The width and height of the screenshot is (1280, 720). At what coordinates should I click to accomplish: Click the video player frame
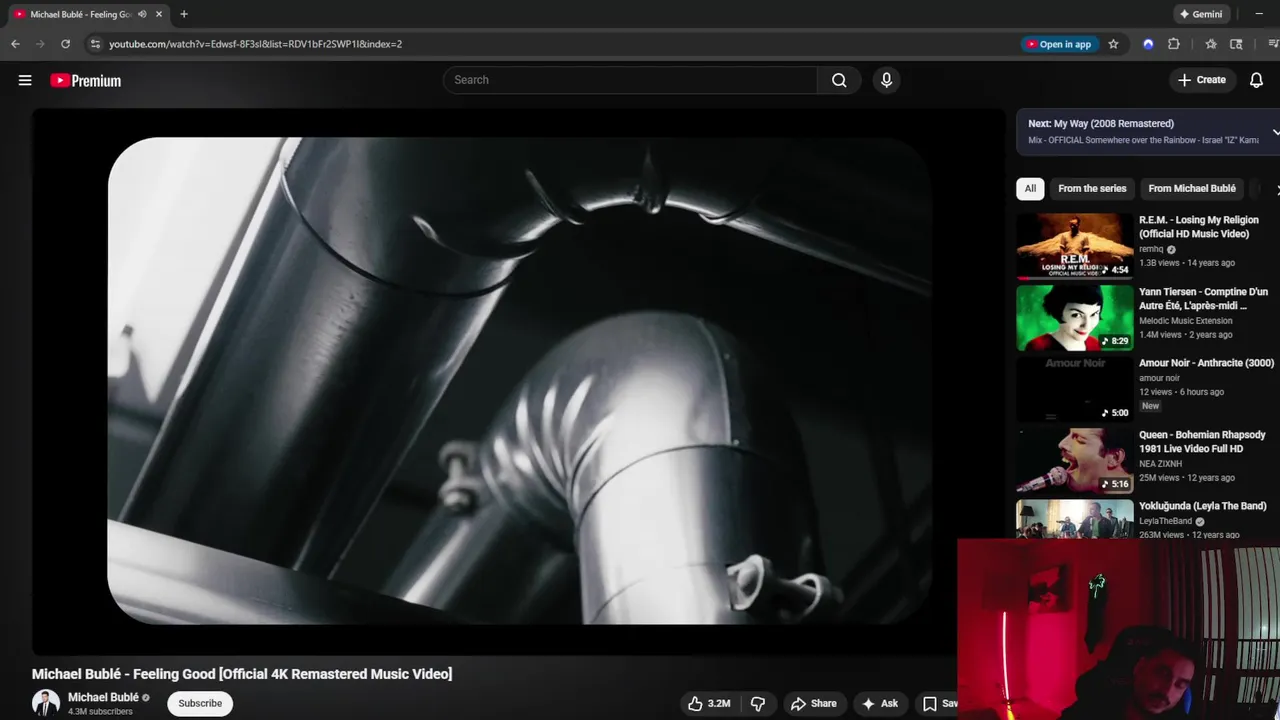point(519,381)
